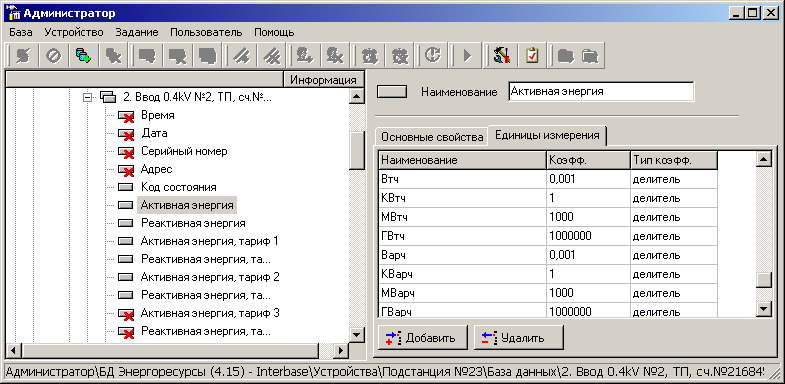Click the tree panel vertical scrollbar thumb
The width and height of the screenshot is (785, 384).
point(356,151)
